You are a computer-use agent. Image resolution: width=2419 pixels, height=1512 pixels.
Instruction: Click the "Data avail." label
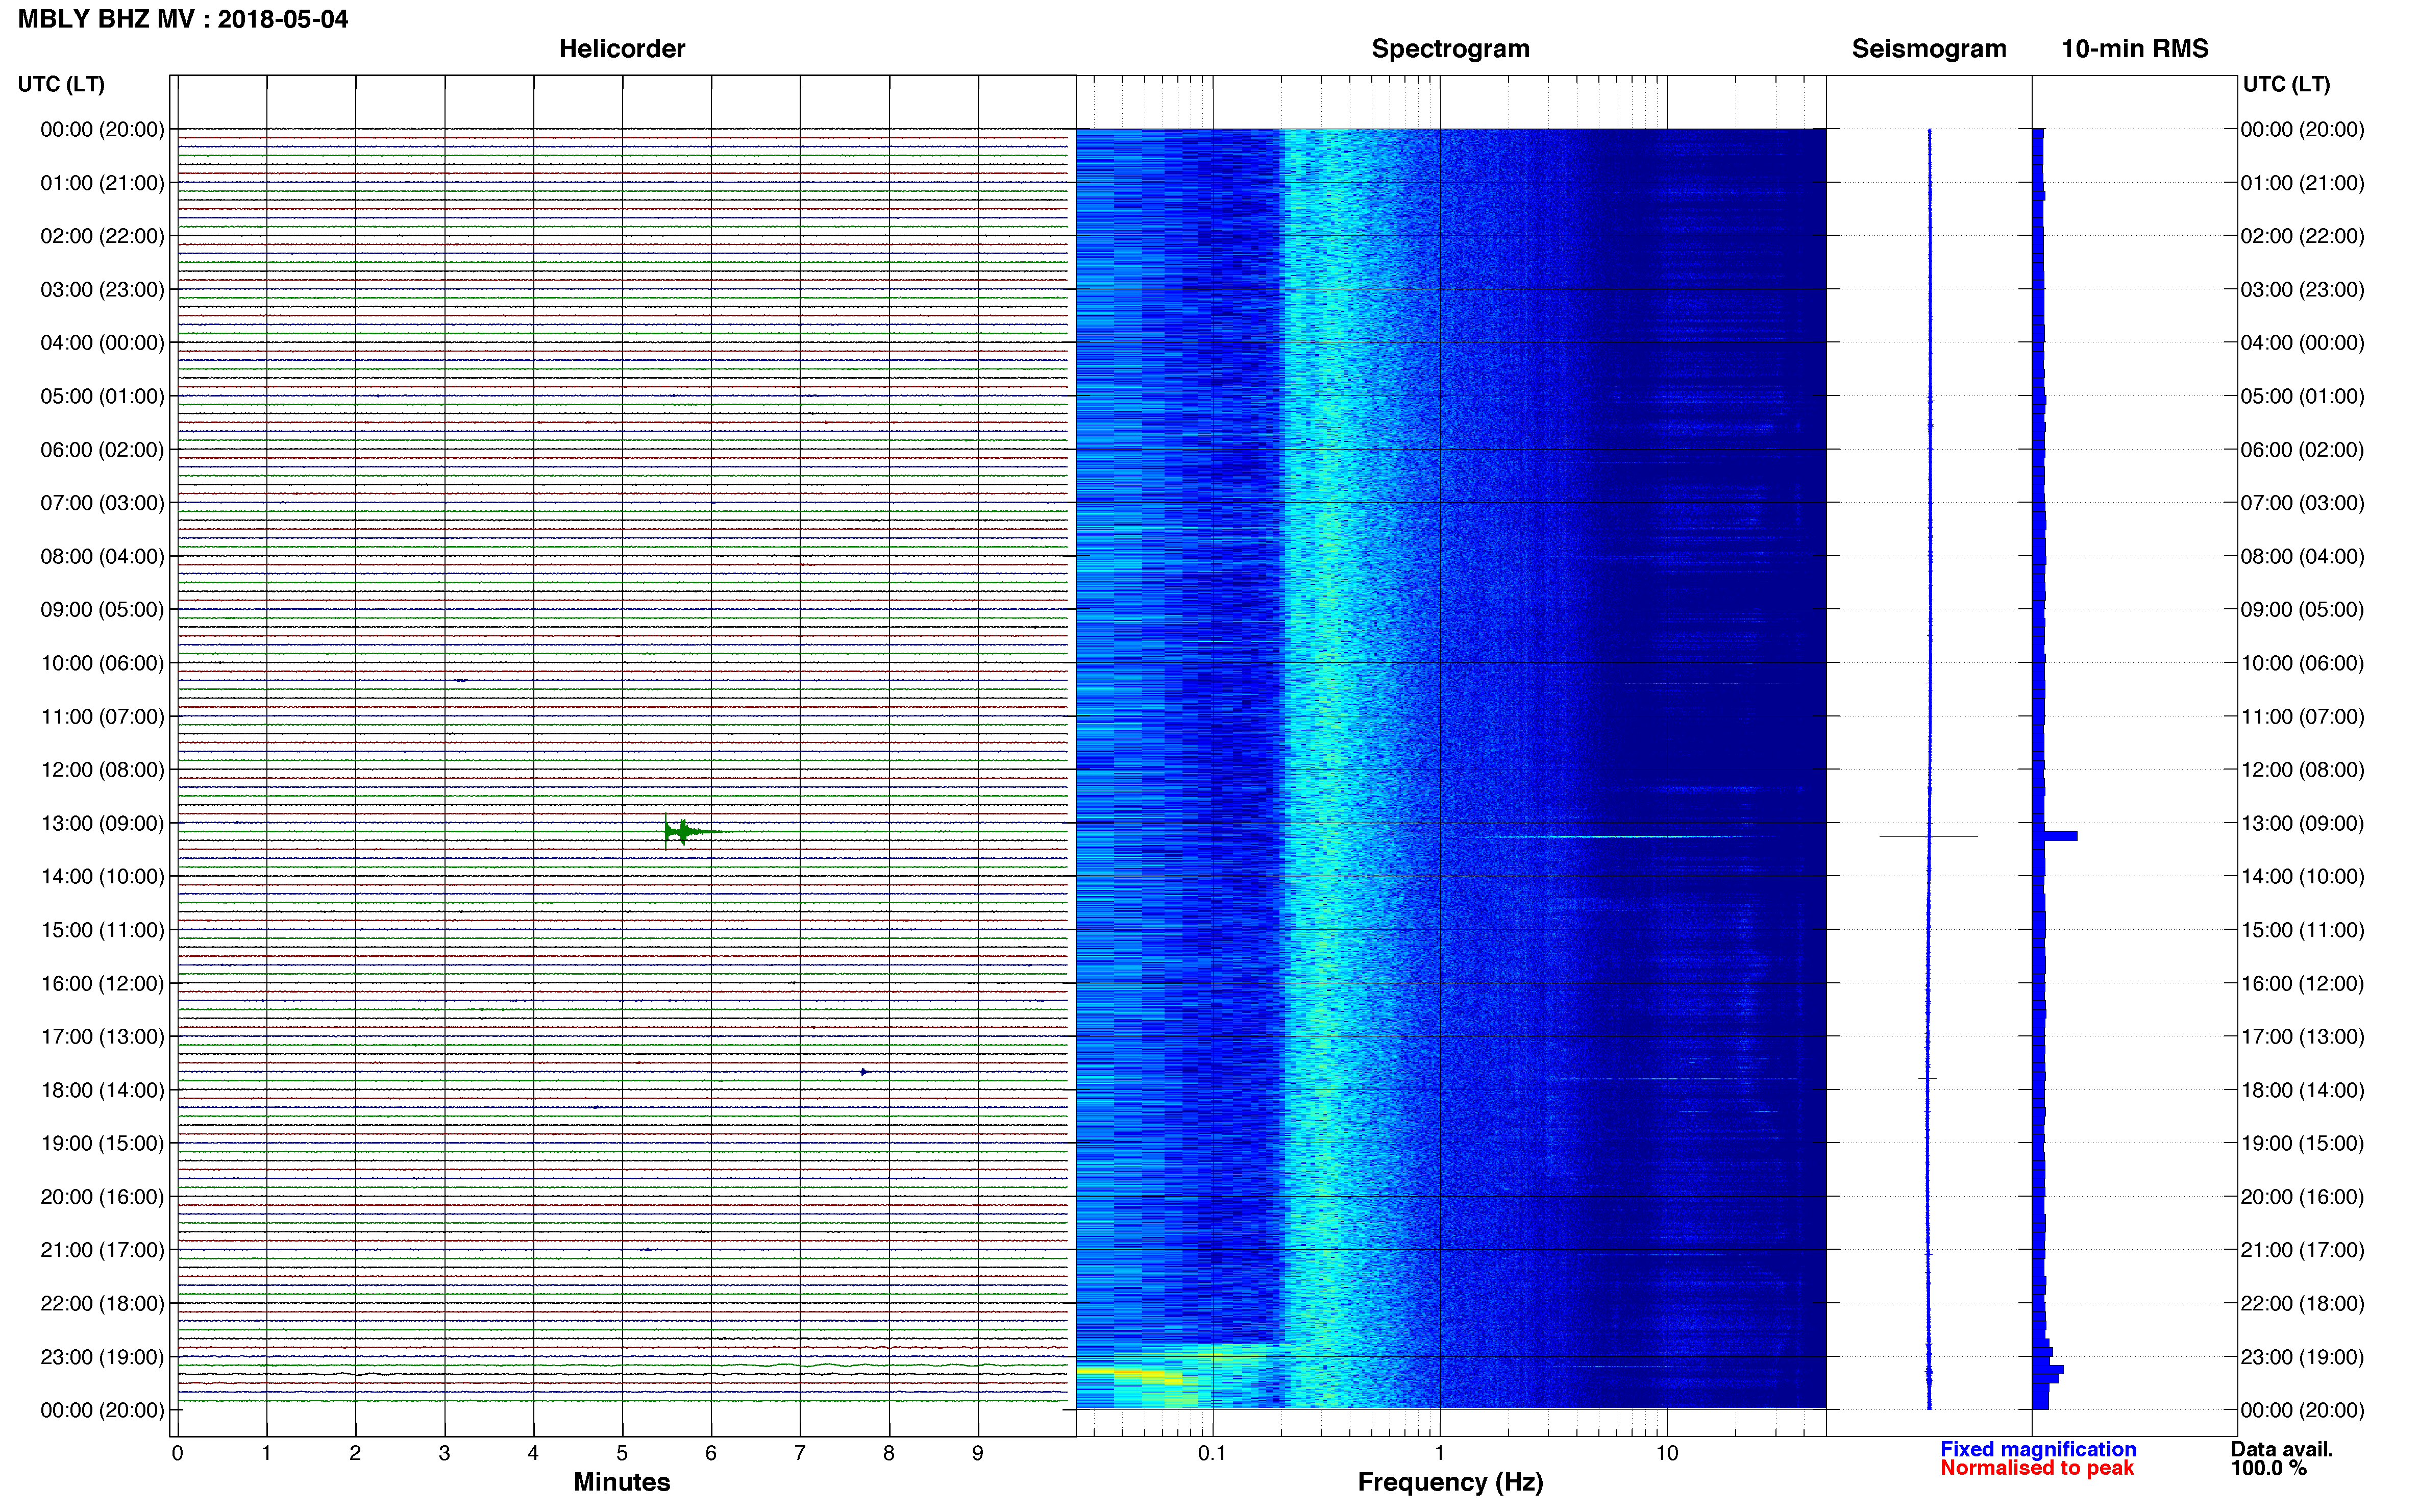pyautogui.click(x=2282, y=1449)
